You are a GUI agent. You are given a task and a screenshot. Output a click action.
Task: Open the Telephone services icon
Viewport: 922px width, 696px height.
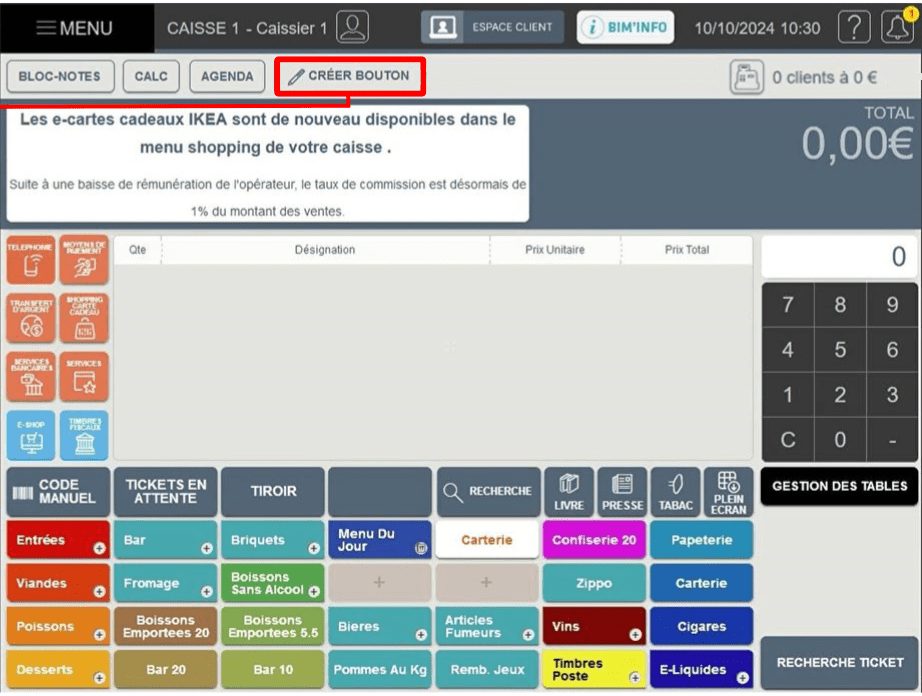[x=31, y=260]
